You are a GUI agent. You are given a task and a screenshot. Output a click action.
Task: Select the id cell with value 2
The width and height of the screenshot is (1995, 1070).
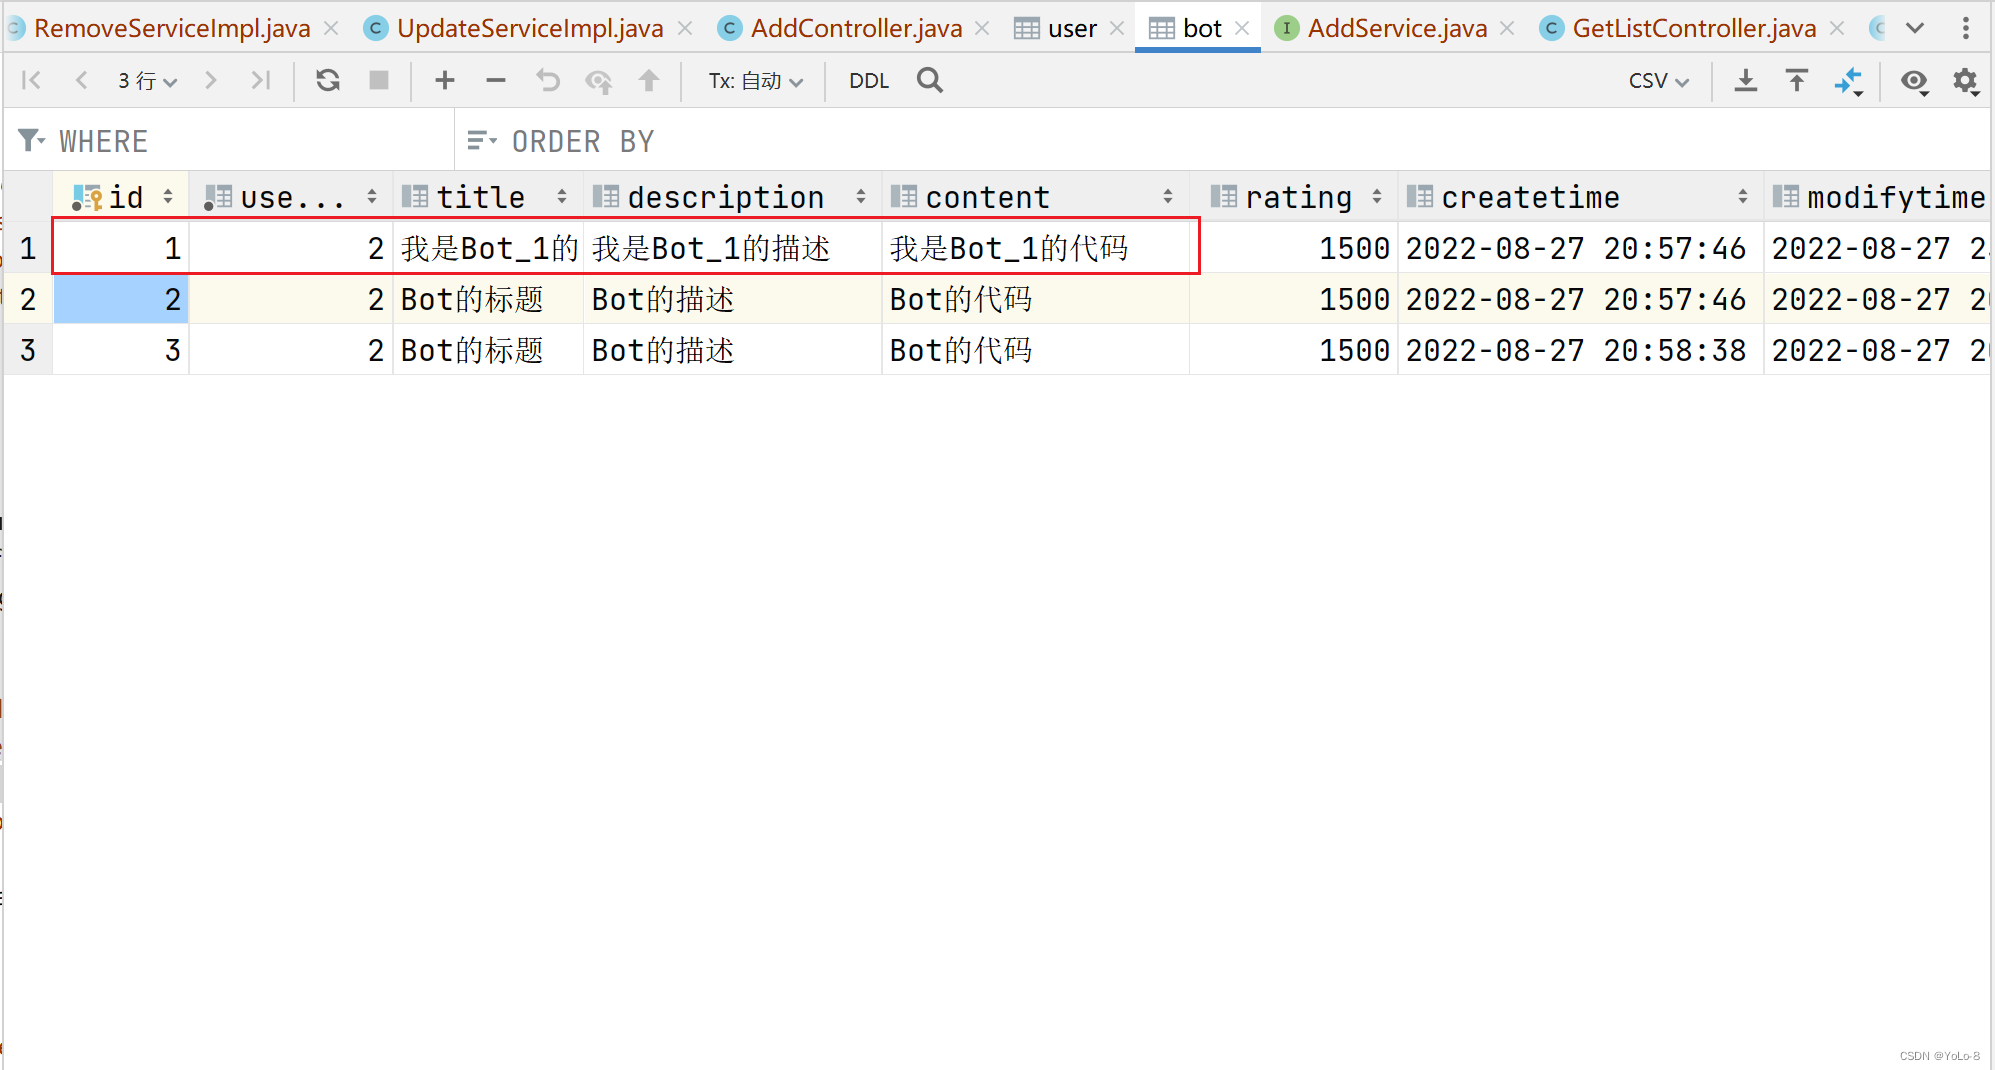[121, 299]
